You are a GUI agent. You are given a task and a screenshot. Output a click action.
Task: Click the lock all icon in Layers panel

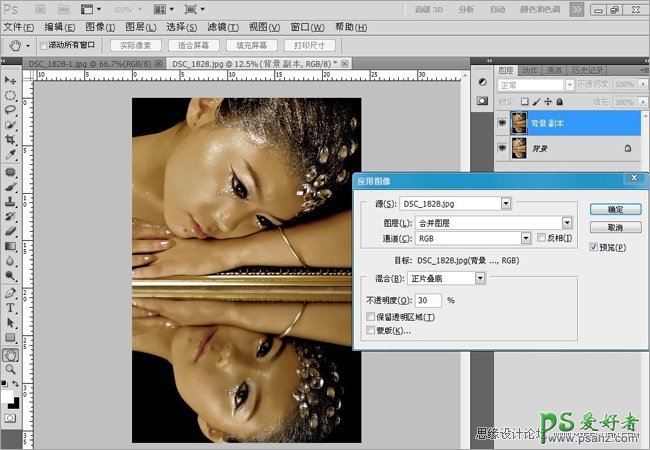tap(560, 101)
